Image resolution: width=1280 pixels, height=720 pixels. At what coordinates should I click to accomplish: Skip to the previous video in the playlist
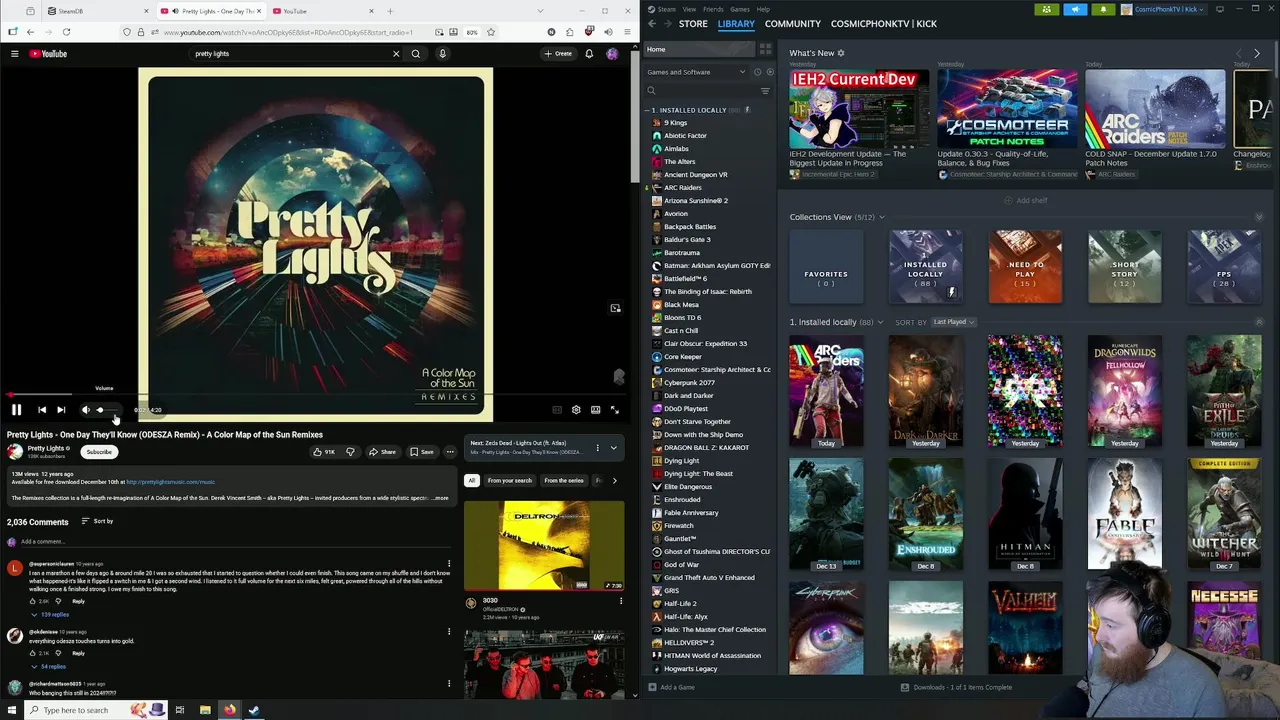pos(42,410)
